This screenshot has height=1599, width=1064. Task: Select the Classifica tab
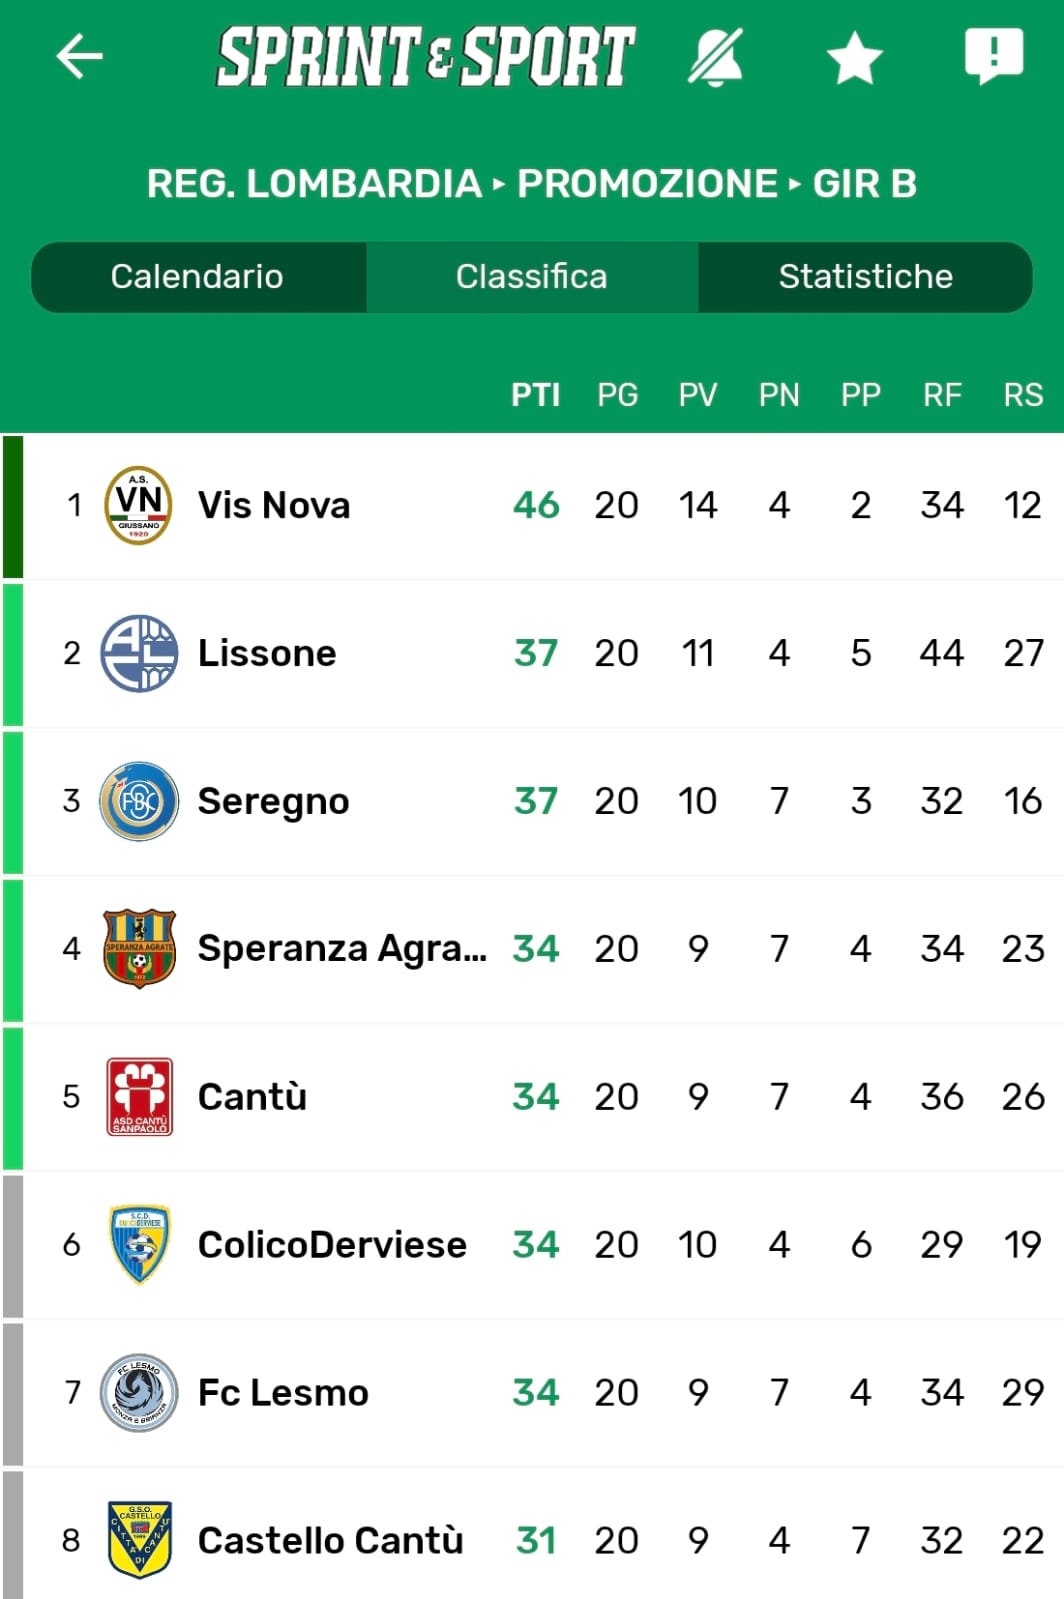click(x=531, y=277)
